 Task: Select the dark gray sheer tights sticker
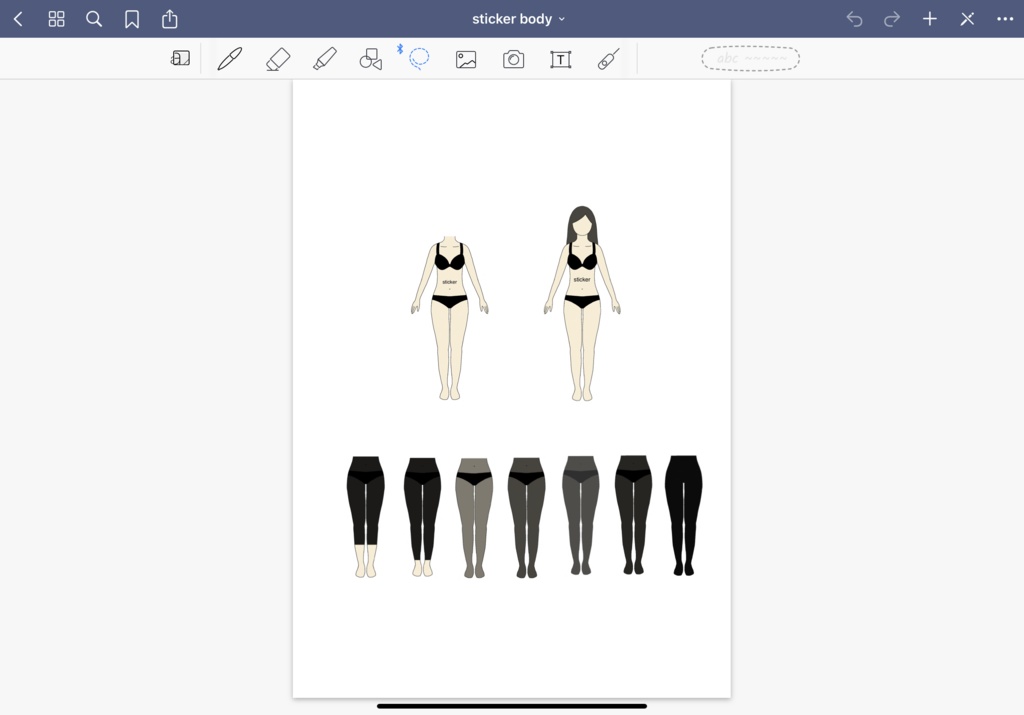click(x=581, y=515)
